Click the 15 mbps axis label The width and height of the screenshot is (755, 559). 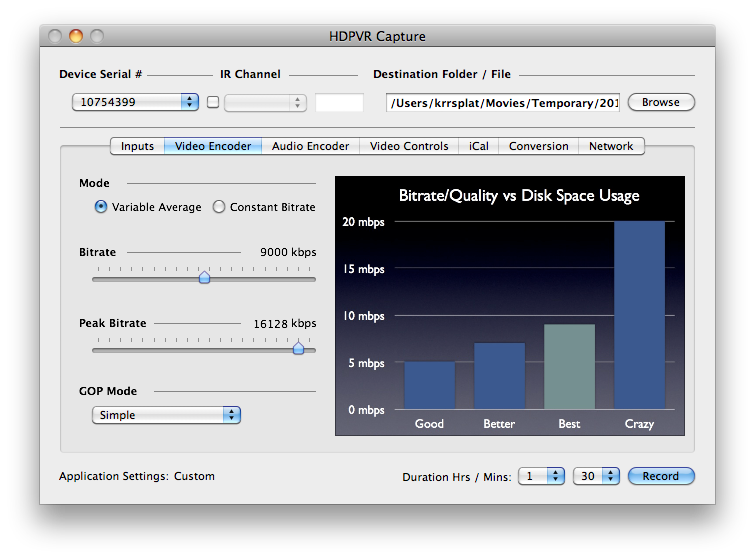pos(364,269)
